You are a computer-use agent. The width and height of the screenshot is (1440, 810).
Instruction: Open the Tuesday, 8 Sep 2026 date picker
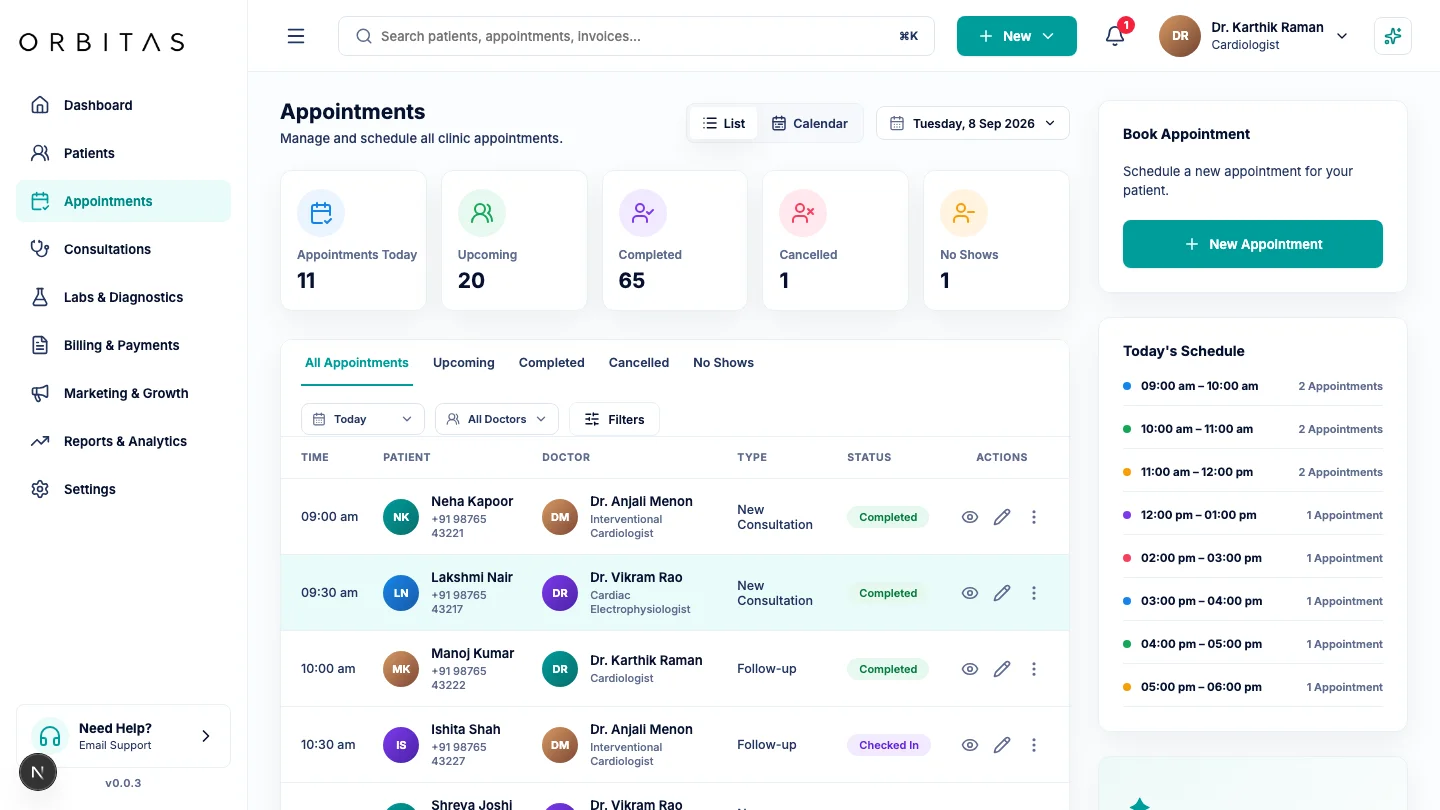[x=973, y=123]
